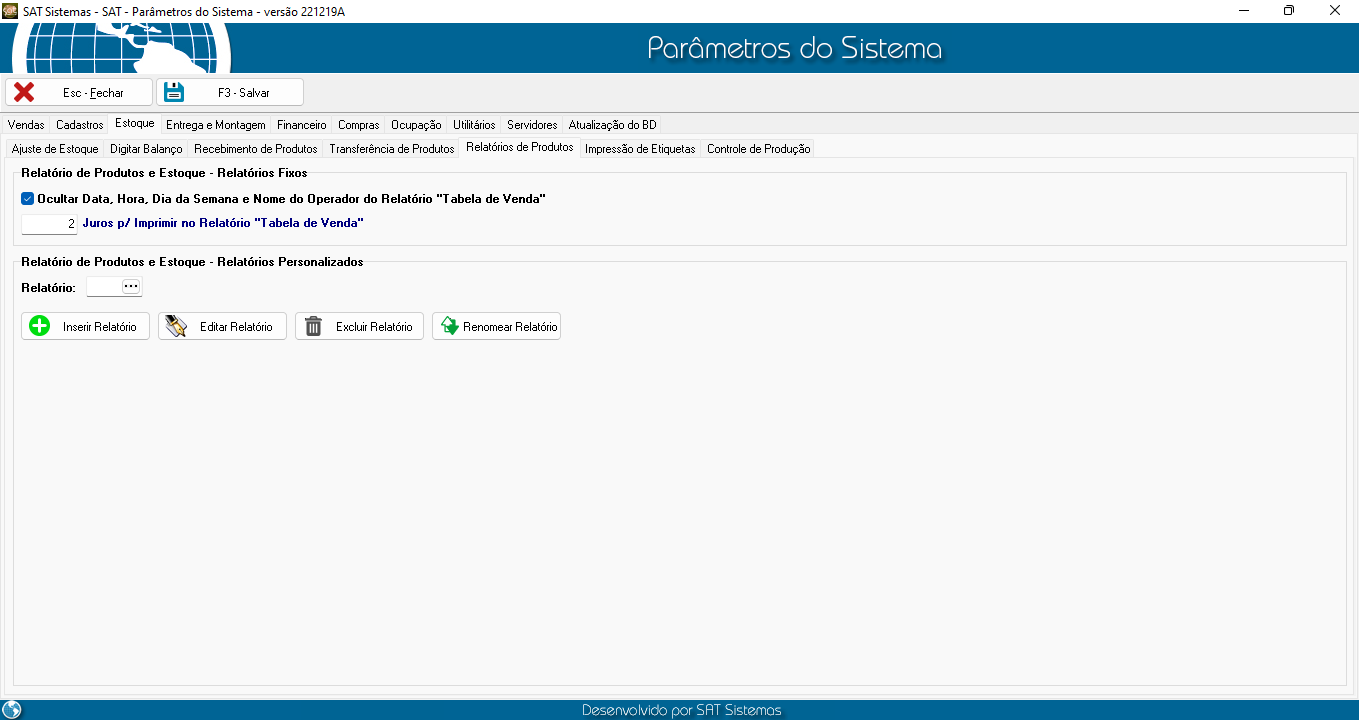Click the red X Fechar icon
This screenshot has height=720, width=1359.
coord(24,92)
